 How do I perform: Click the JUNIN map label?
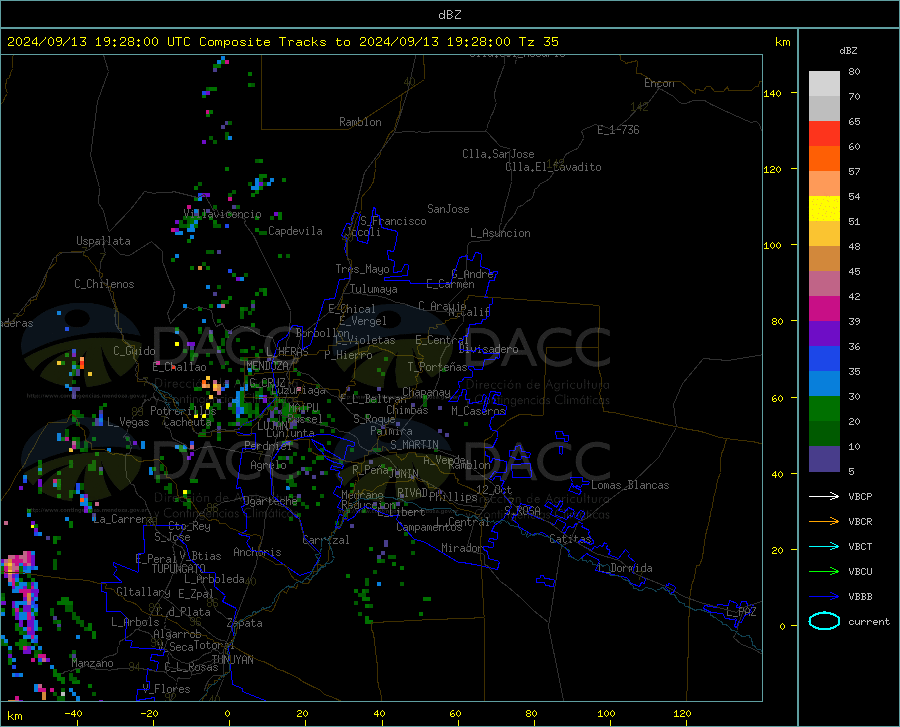[x=404, y=474]
